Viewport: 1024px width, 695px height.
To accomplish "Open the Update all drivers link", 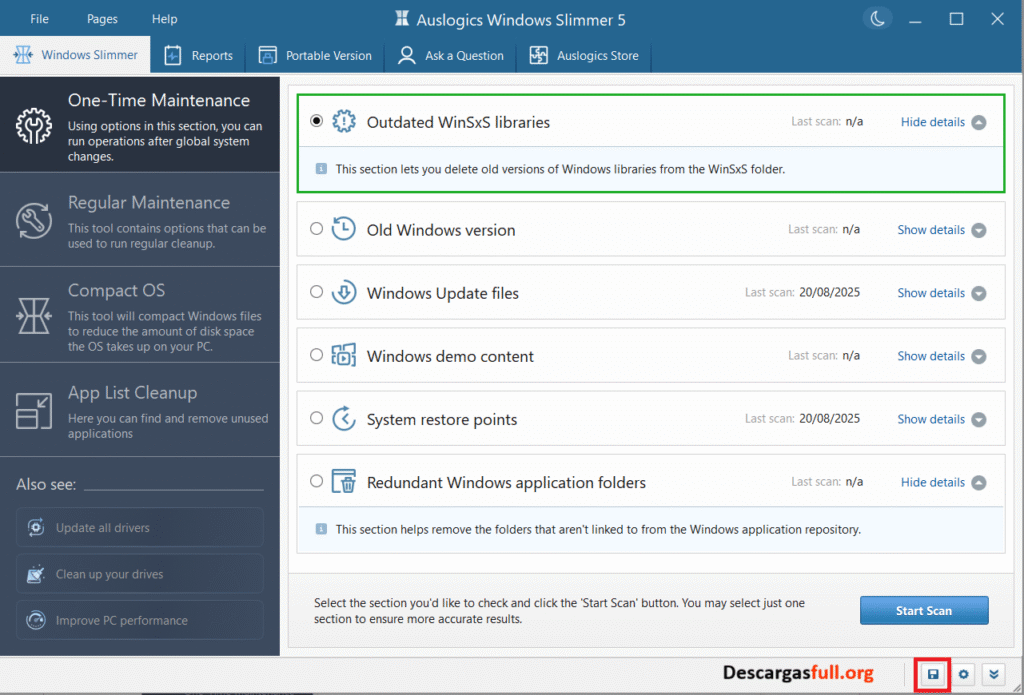I will coord(139,527).
